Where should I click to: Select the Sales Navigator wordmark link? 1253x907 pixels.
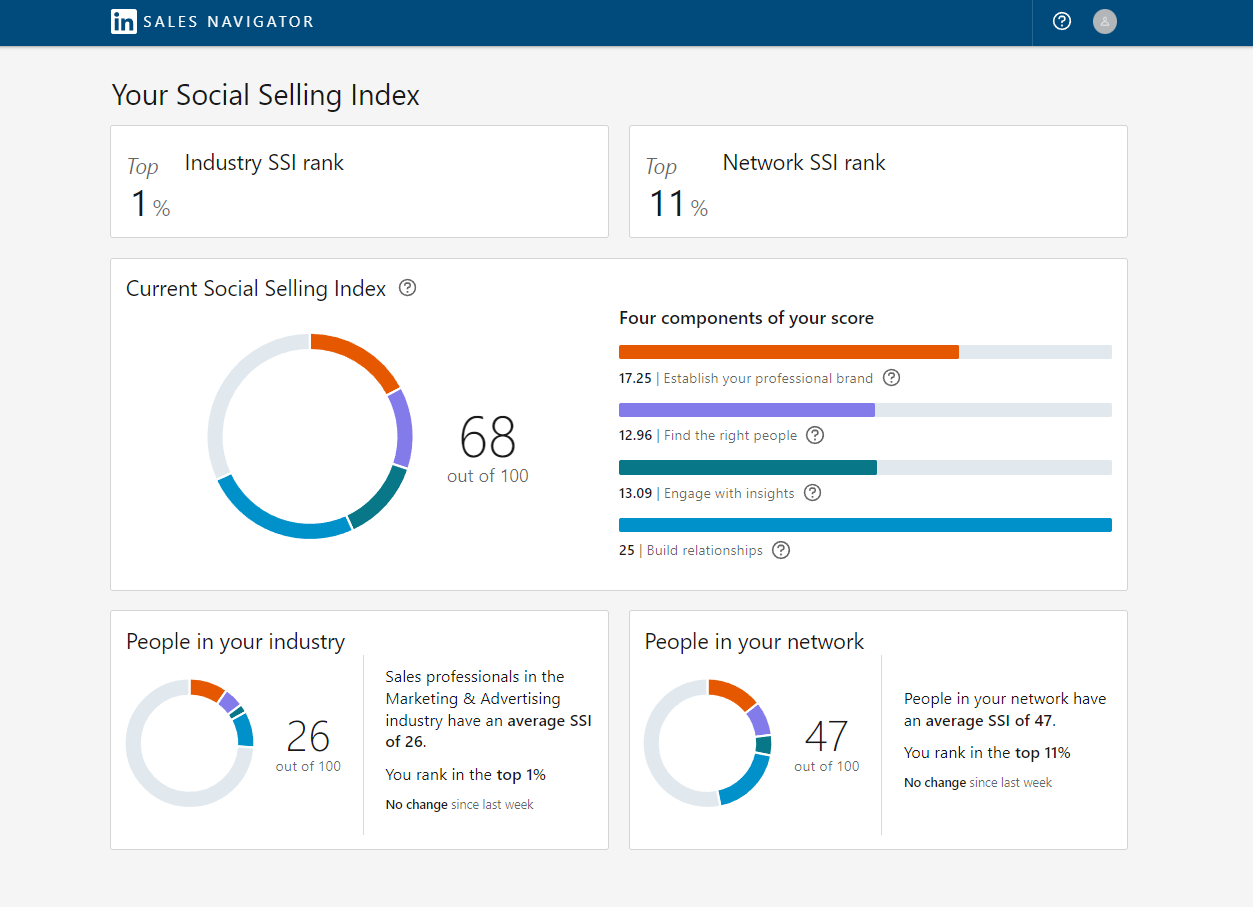(230, 21)
